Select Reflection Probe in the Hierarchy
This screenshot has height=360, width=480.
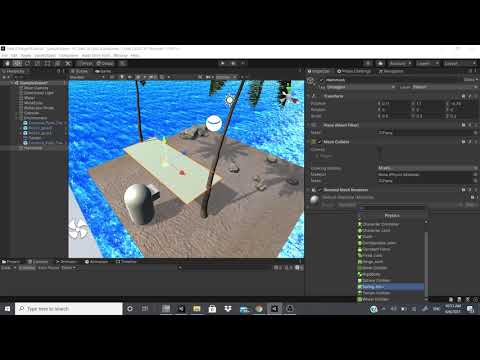click(x=39, y=108)
